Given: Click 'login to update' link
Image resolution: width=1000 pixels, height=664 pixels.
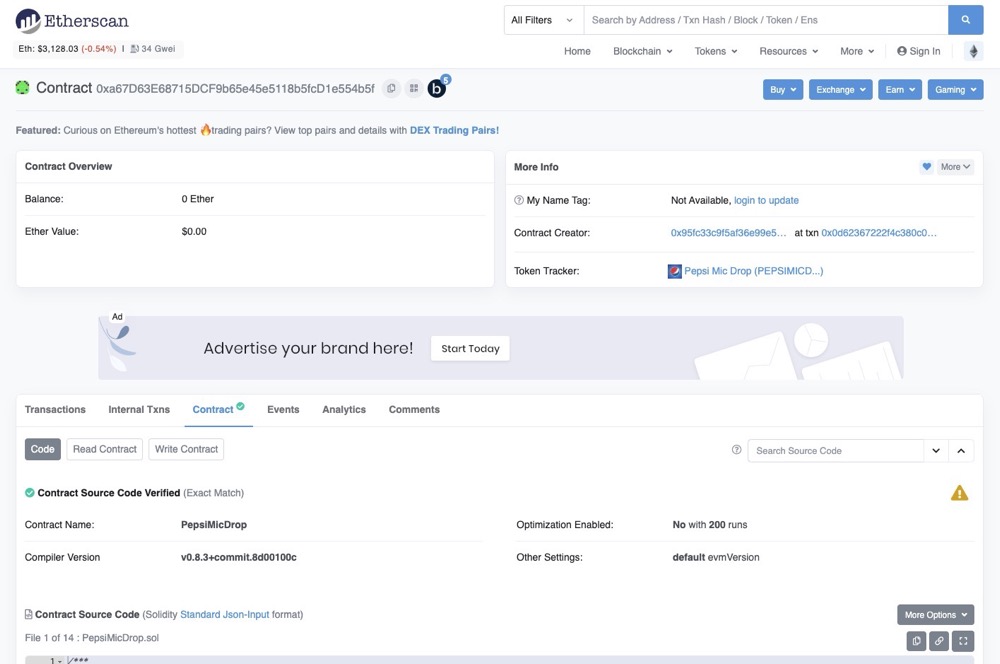Looking at the screenshot, I should pos(766,200).
